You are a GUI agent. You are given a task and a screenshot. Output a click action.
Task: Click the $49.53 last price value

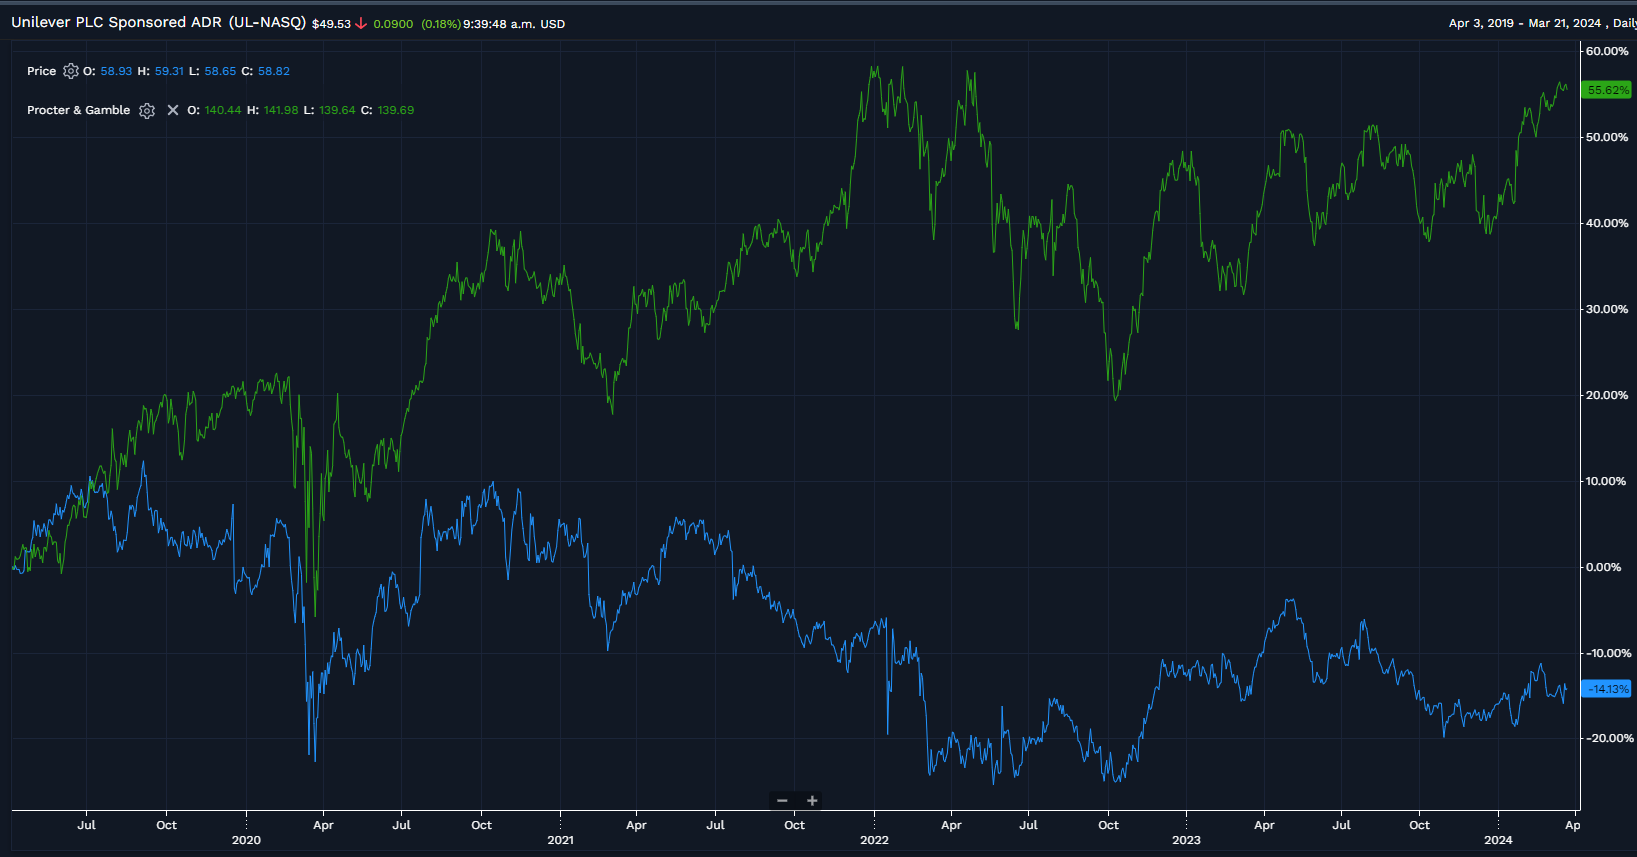pos(331,24)
